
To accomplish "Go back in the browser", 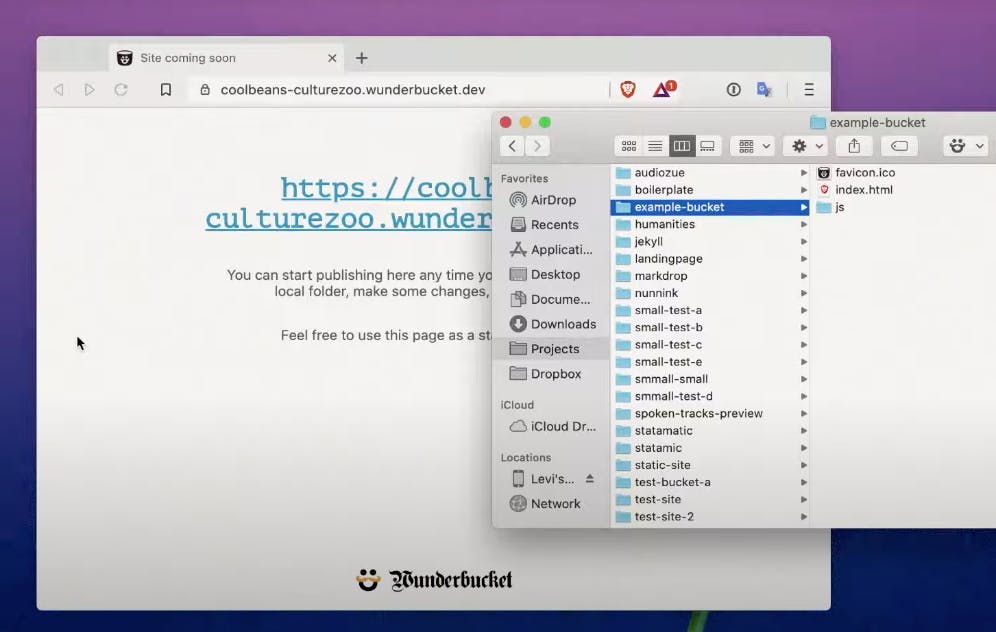I will [x=58, y=90].
